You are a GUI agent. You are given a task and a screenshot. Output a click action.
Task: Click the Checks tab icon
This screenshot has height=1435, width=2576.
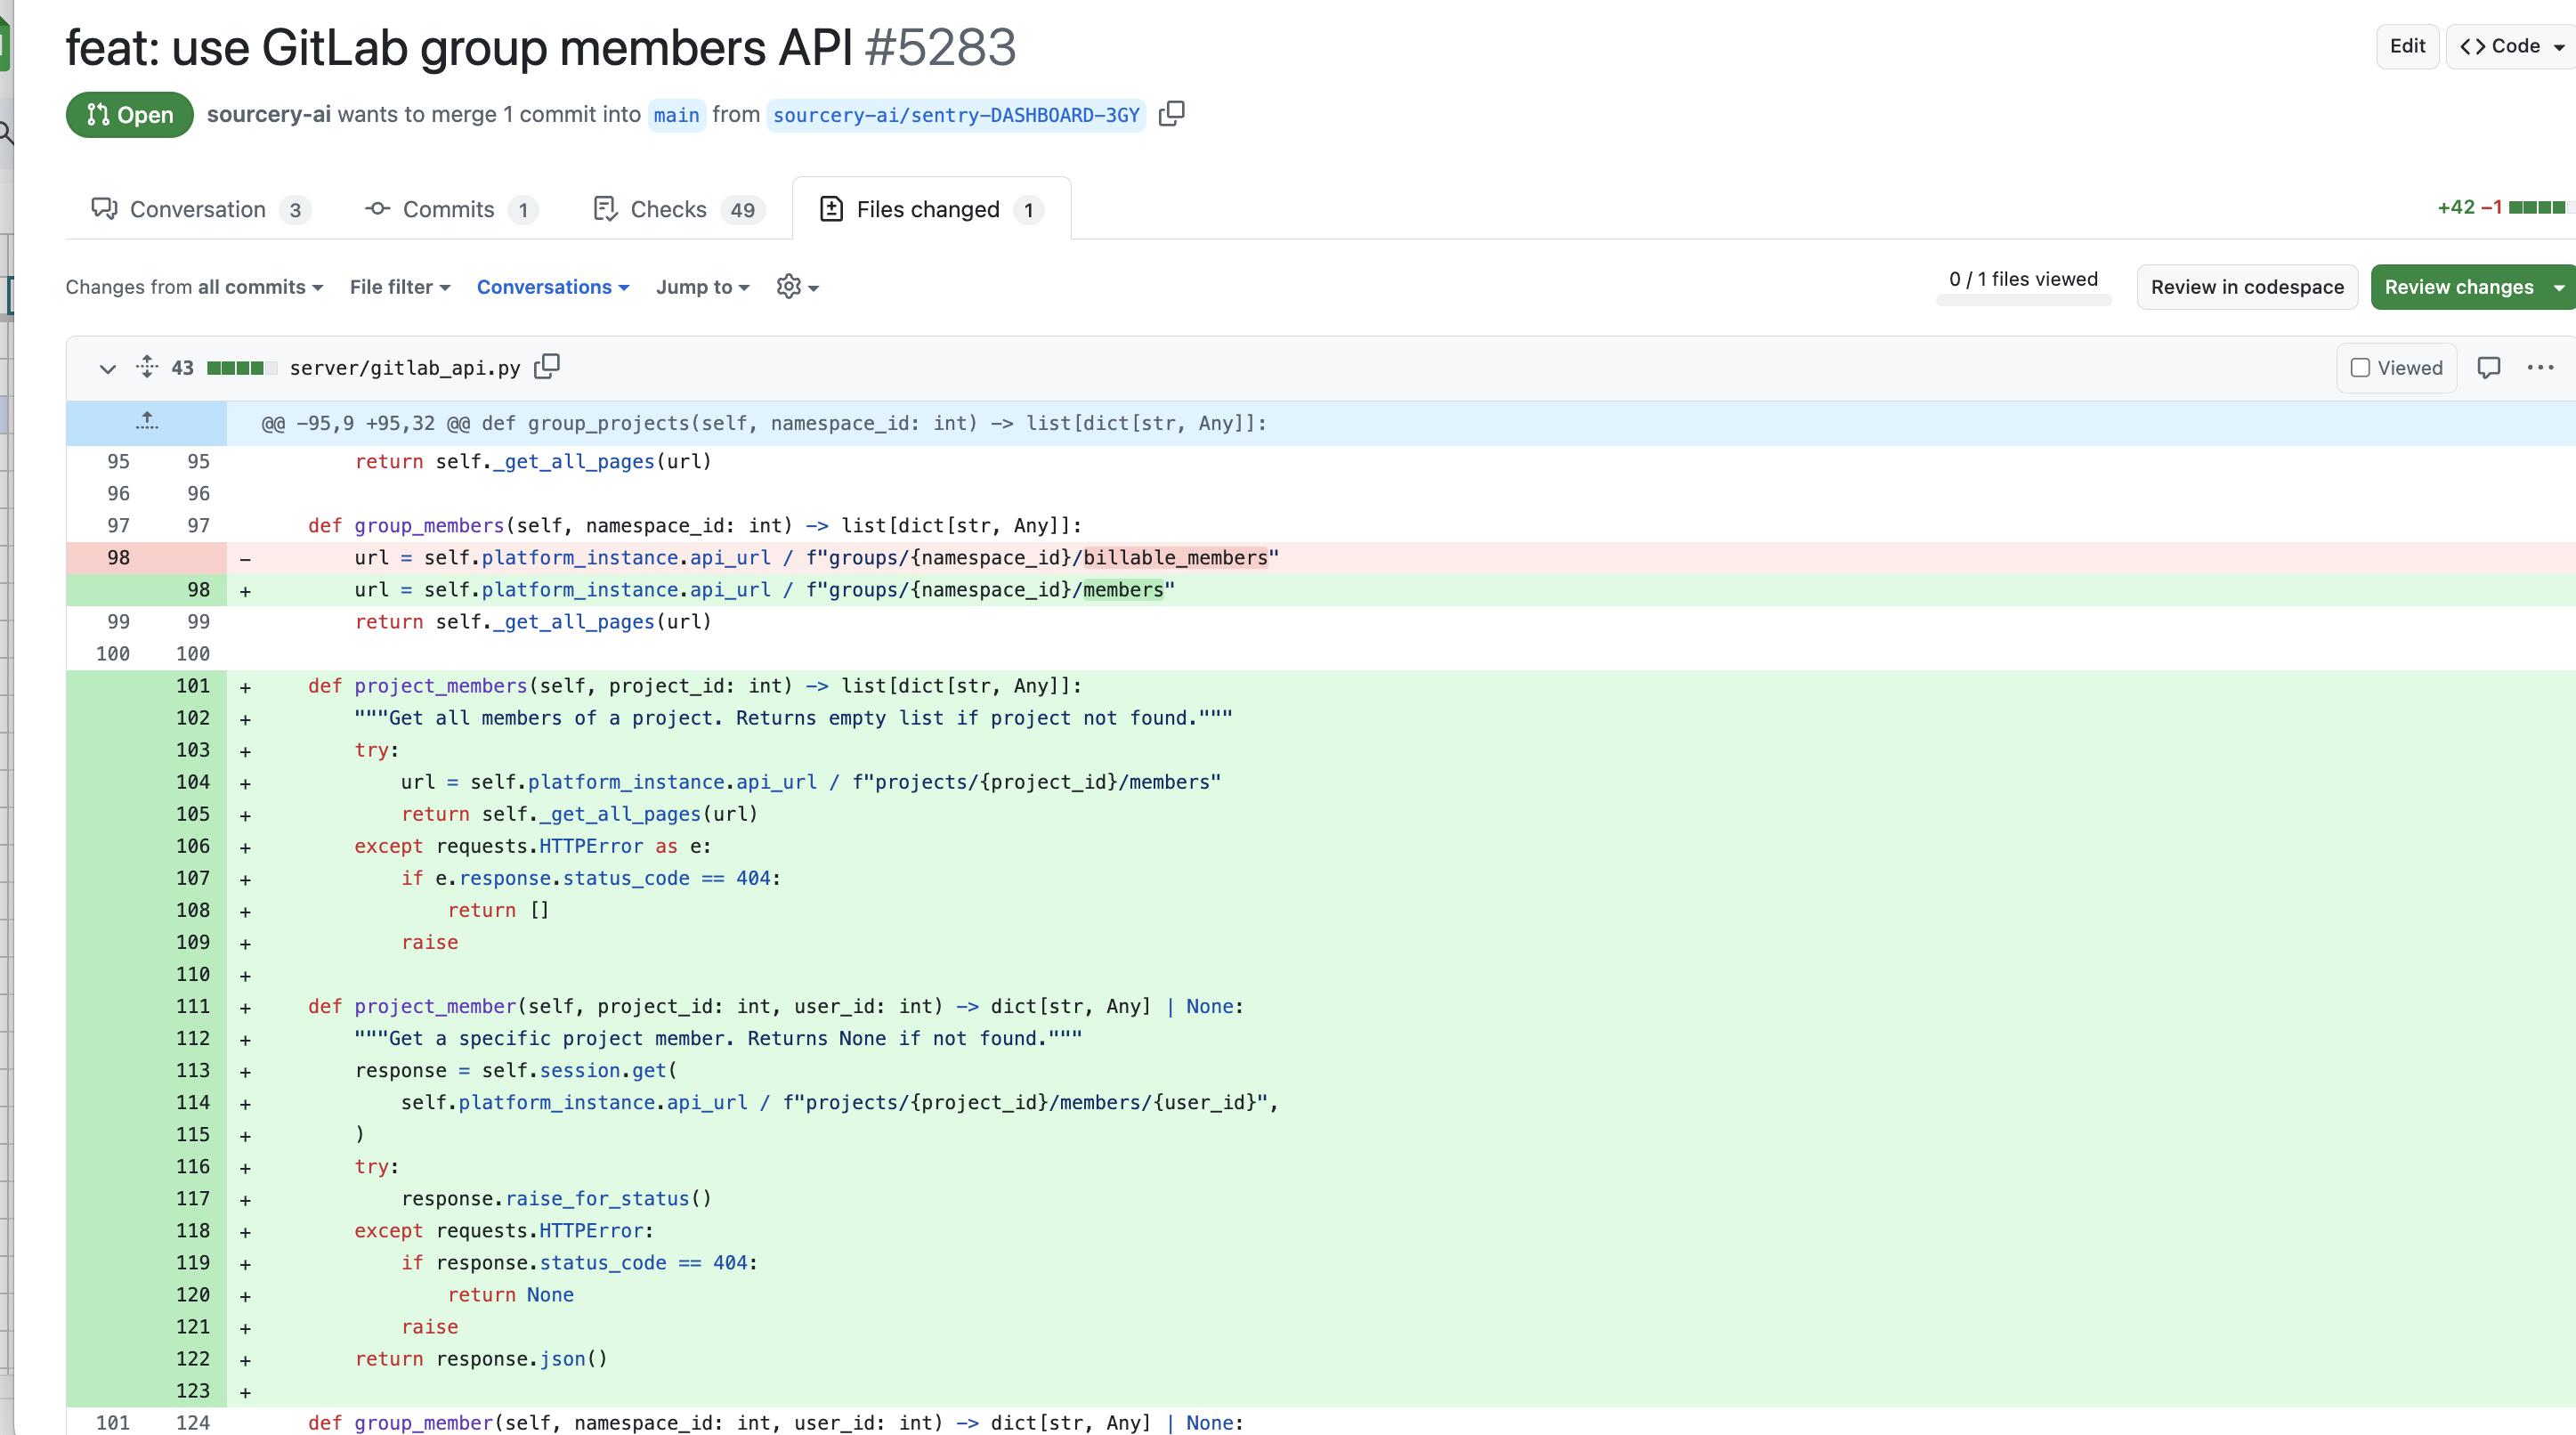604,208
